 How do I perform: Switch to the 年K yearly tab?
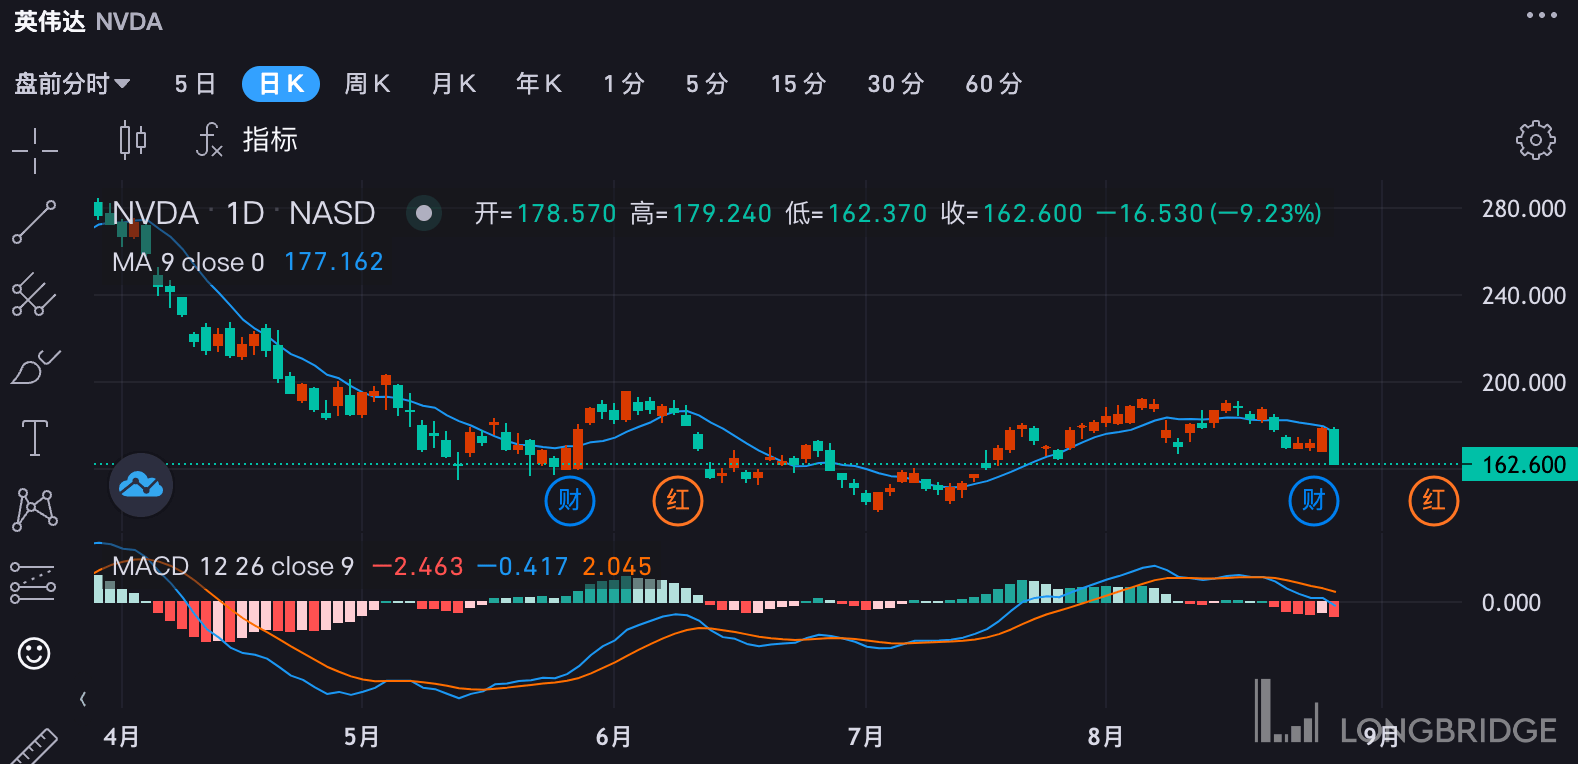[x=539, y=84]
